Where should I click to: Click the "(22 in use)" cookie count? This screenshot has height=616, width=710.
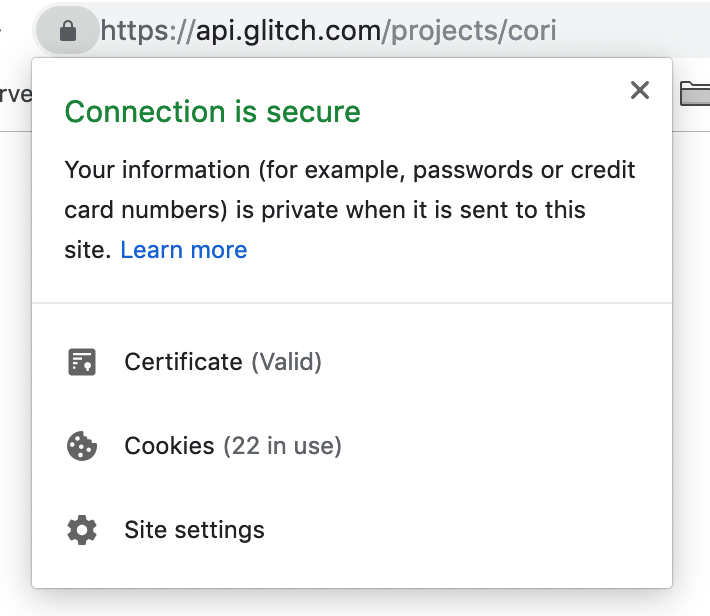282,446
